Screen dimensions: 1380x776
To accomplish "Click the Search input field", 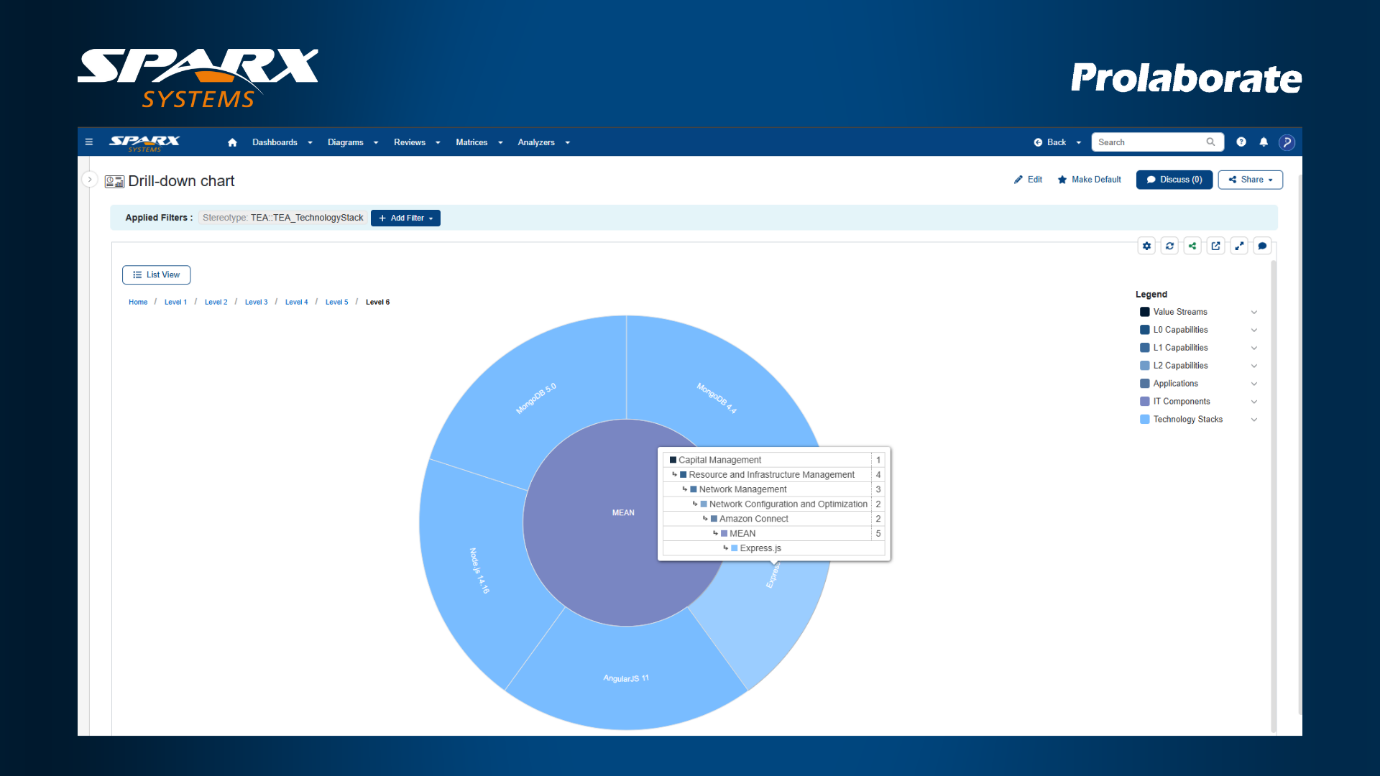I will pyautogui.click(x=1150, y=142).
